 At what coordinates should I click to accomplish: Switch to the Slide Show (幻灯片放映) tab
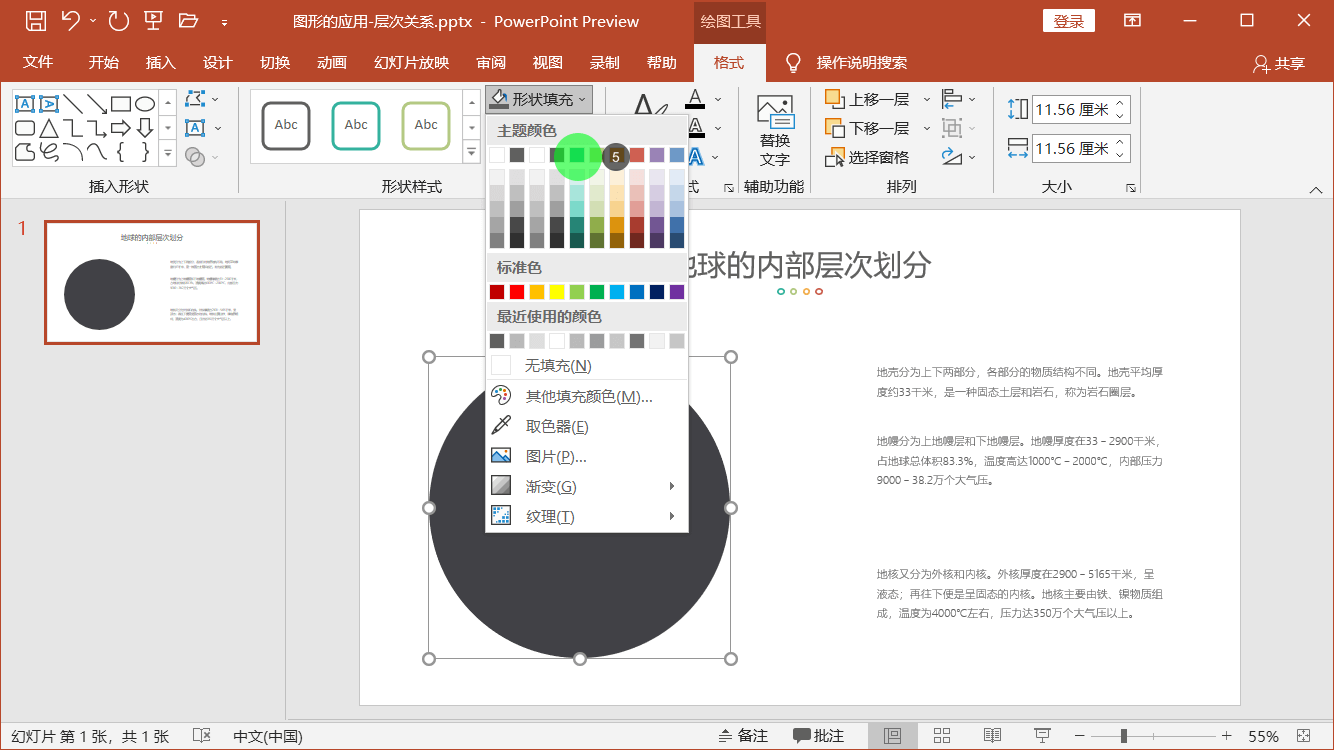click(x=411, y=62)
